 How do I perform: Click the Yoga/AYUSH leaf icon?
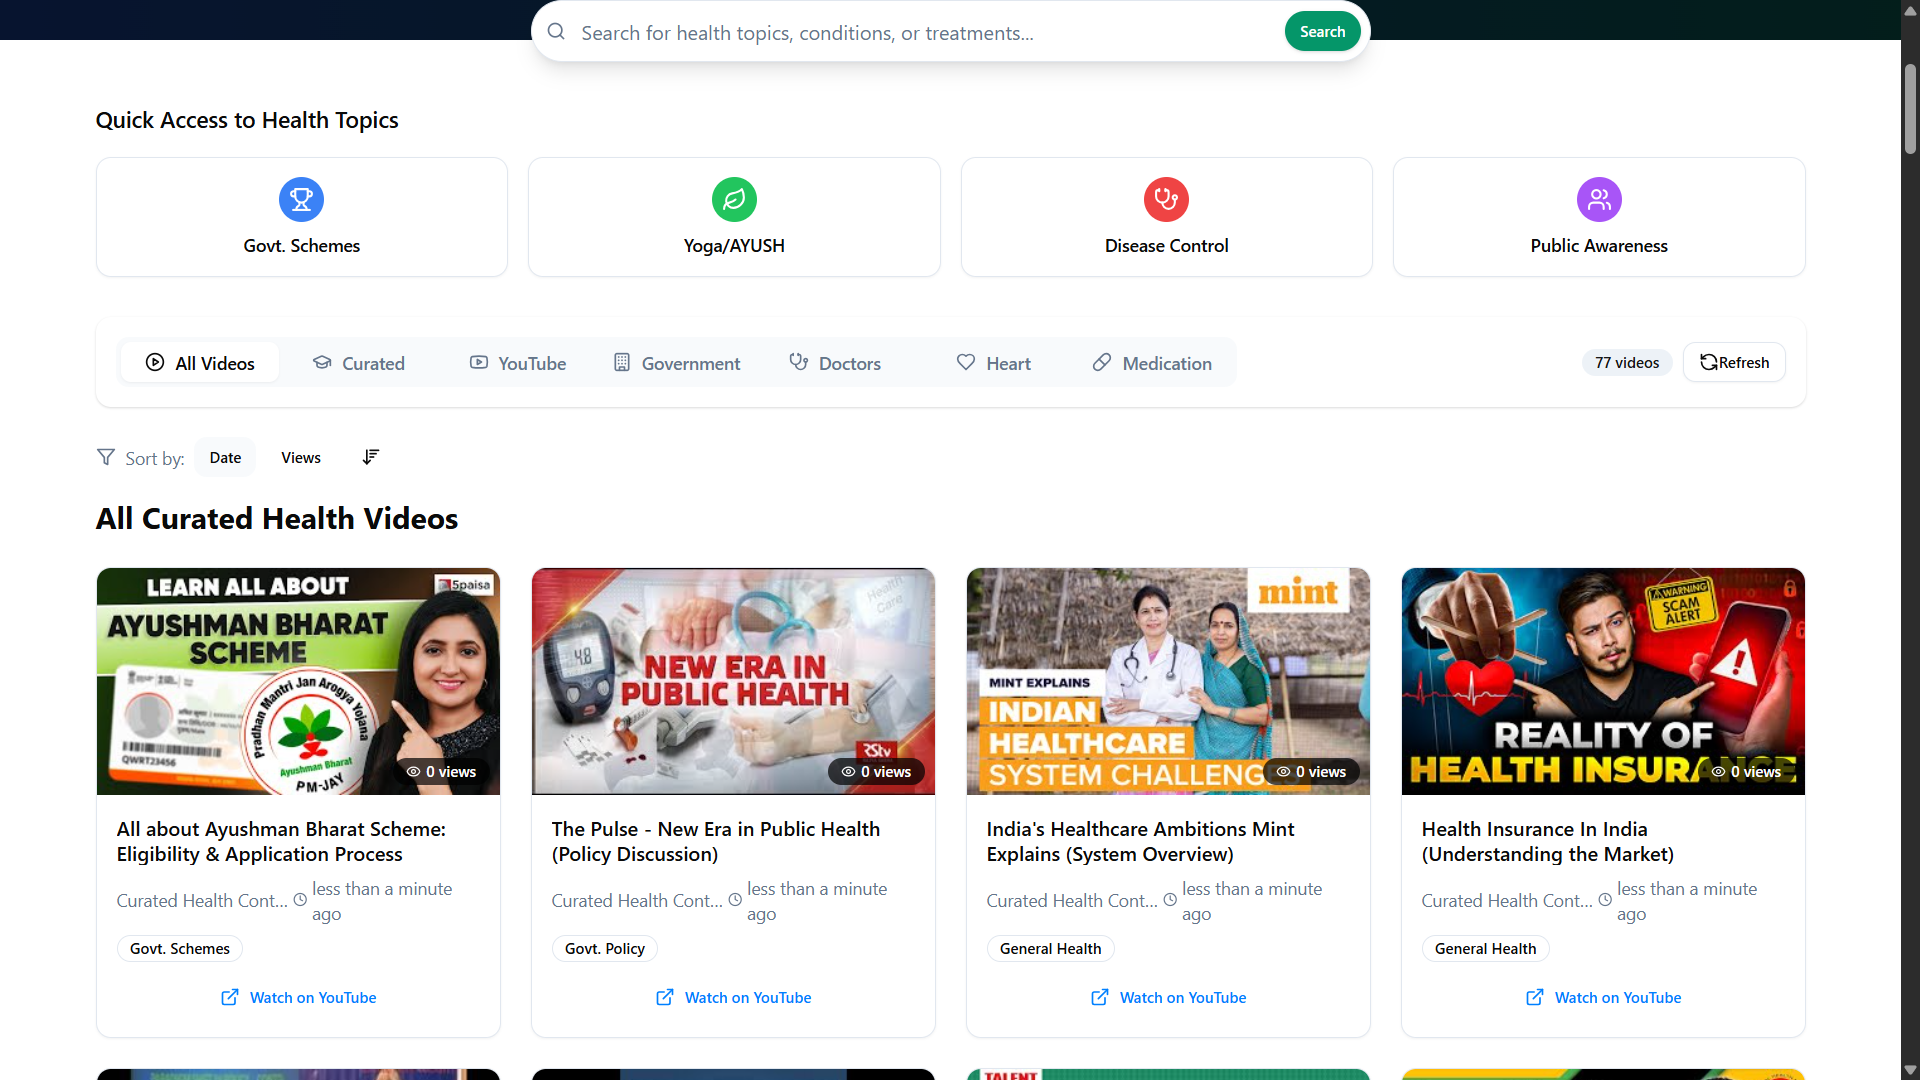734,199
